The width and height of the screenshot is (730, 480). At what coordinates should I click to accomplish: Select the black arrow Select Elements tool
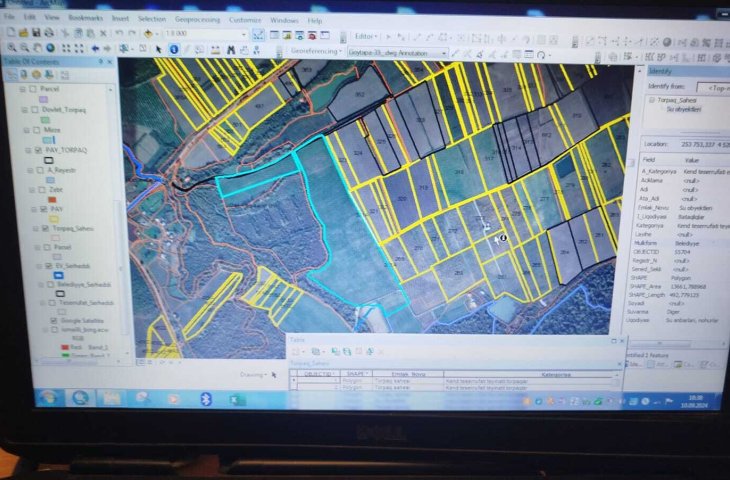[x=160, y=48]
